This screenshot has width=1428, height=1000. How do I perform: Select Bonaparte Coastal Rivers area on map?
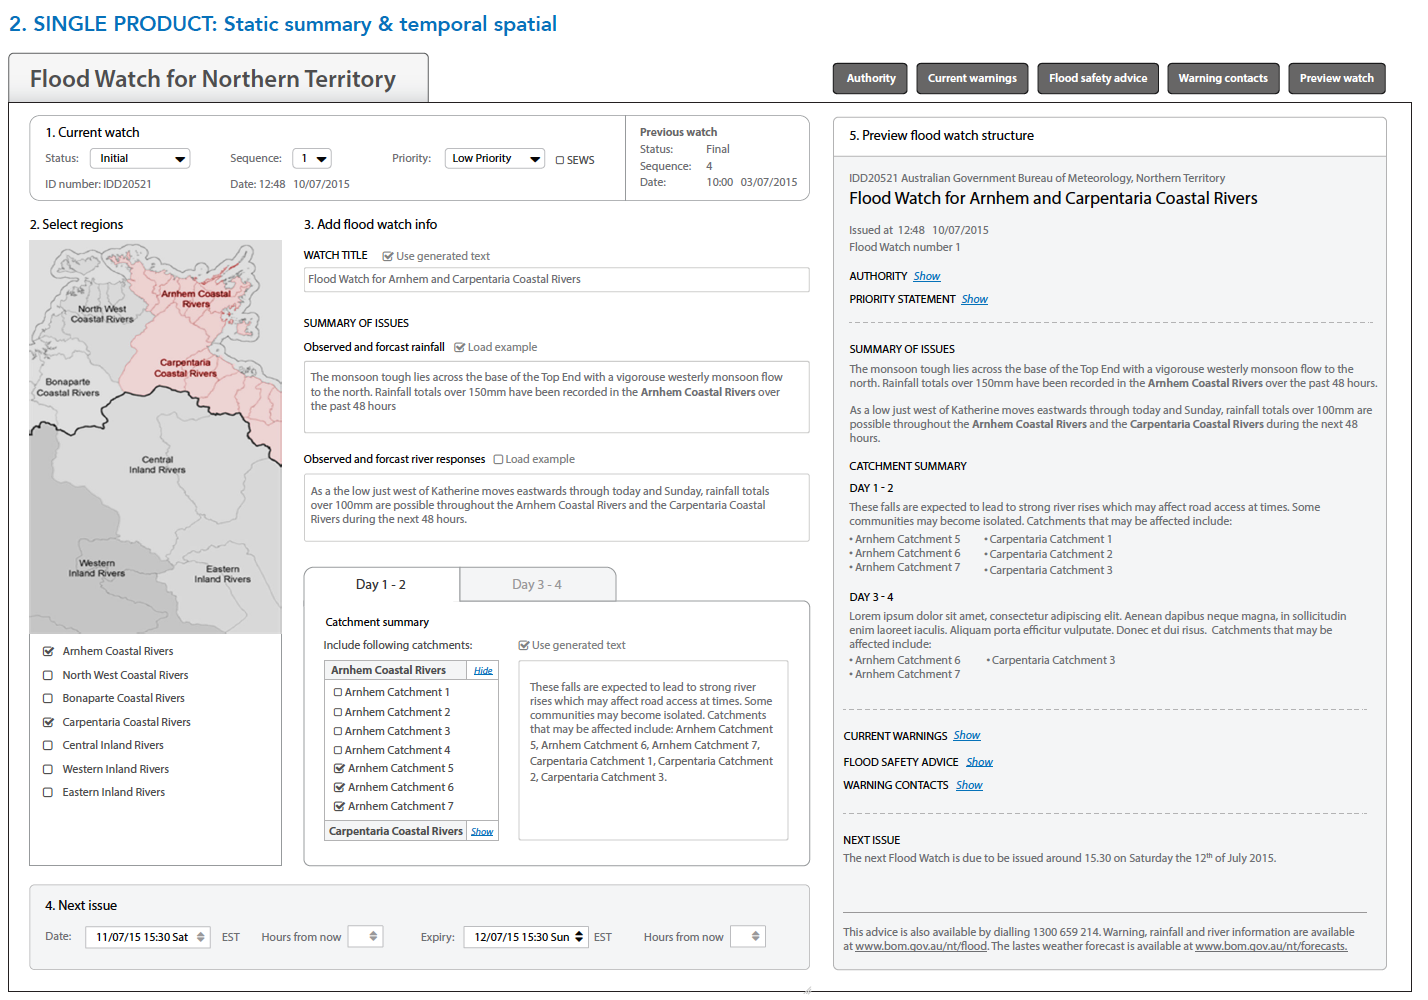(x=68, y=387)
